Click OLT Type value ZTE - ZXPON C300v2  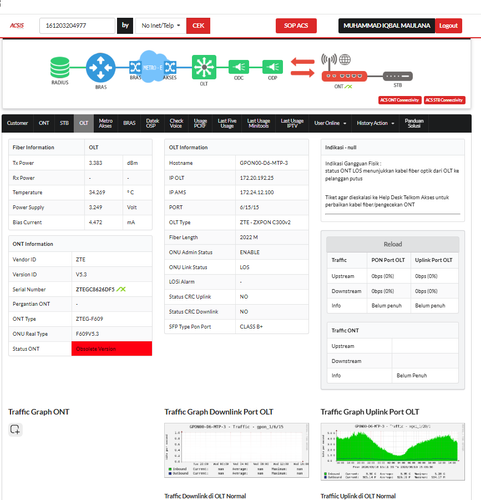(265, 222)
